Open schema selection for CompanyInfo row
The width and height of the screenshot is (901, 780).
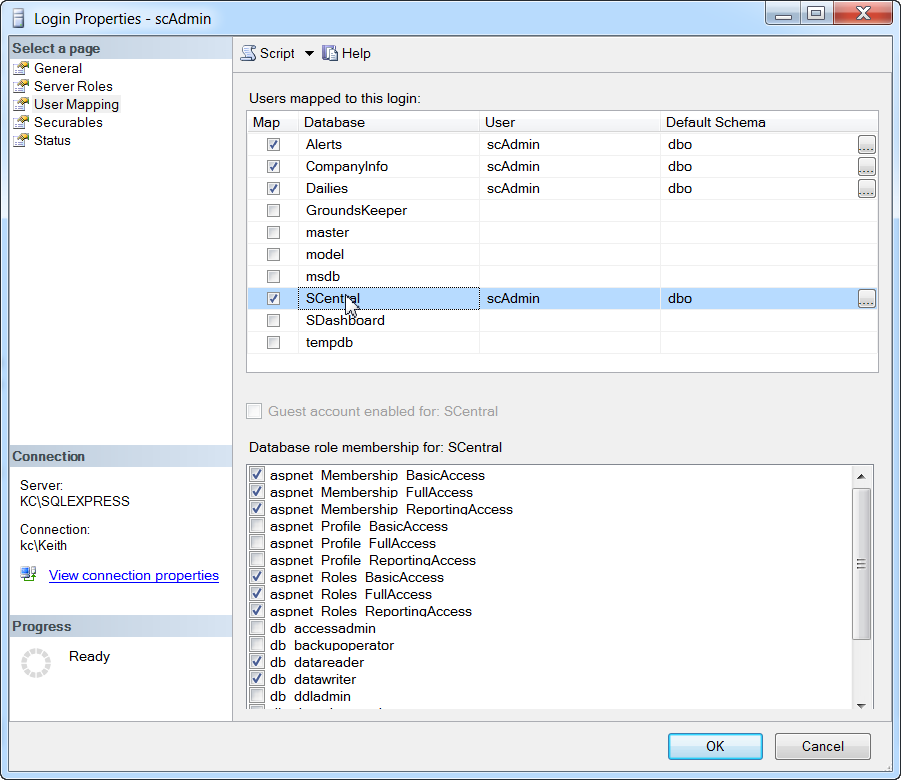click(x=866, y=166)
